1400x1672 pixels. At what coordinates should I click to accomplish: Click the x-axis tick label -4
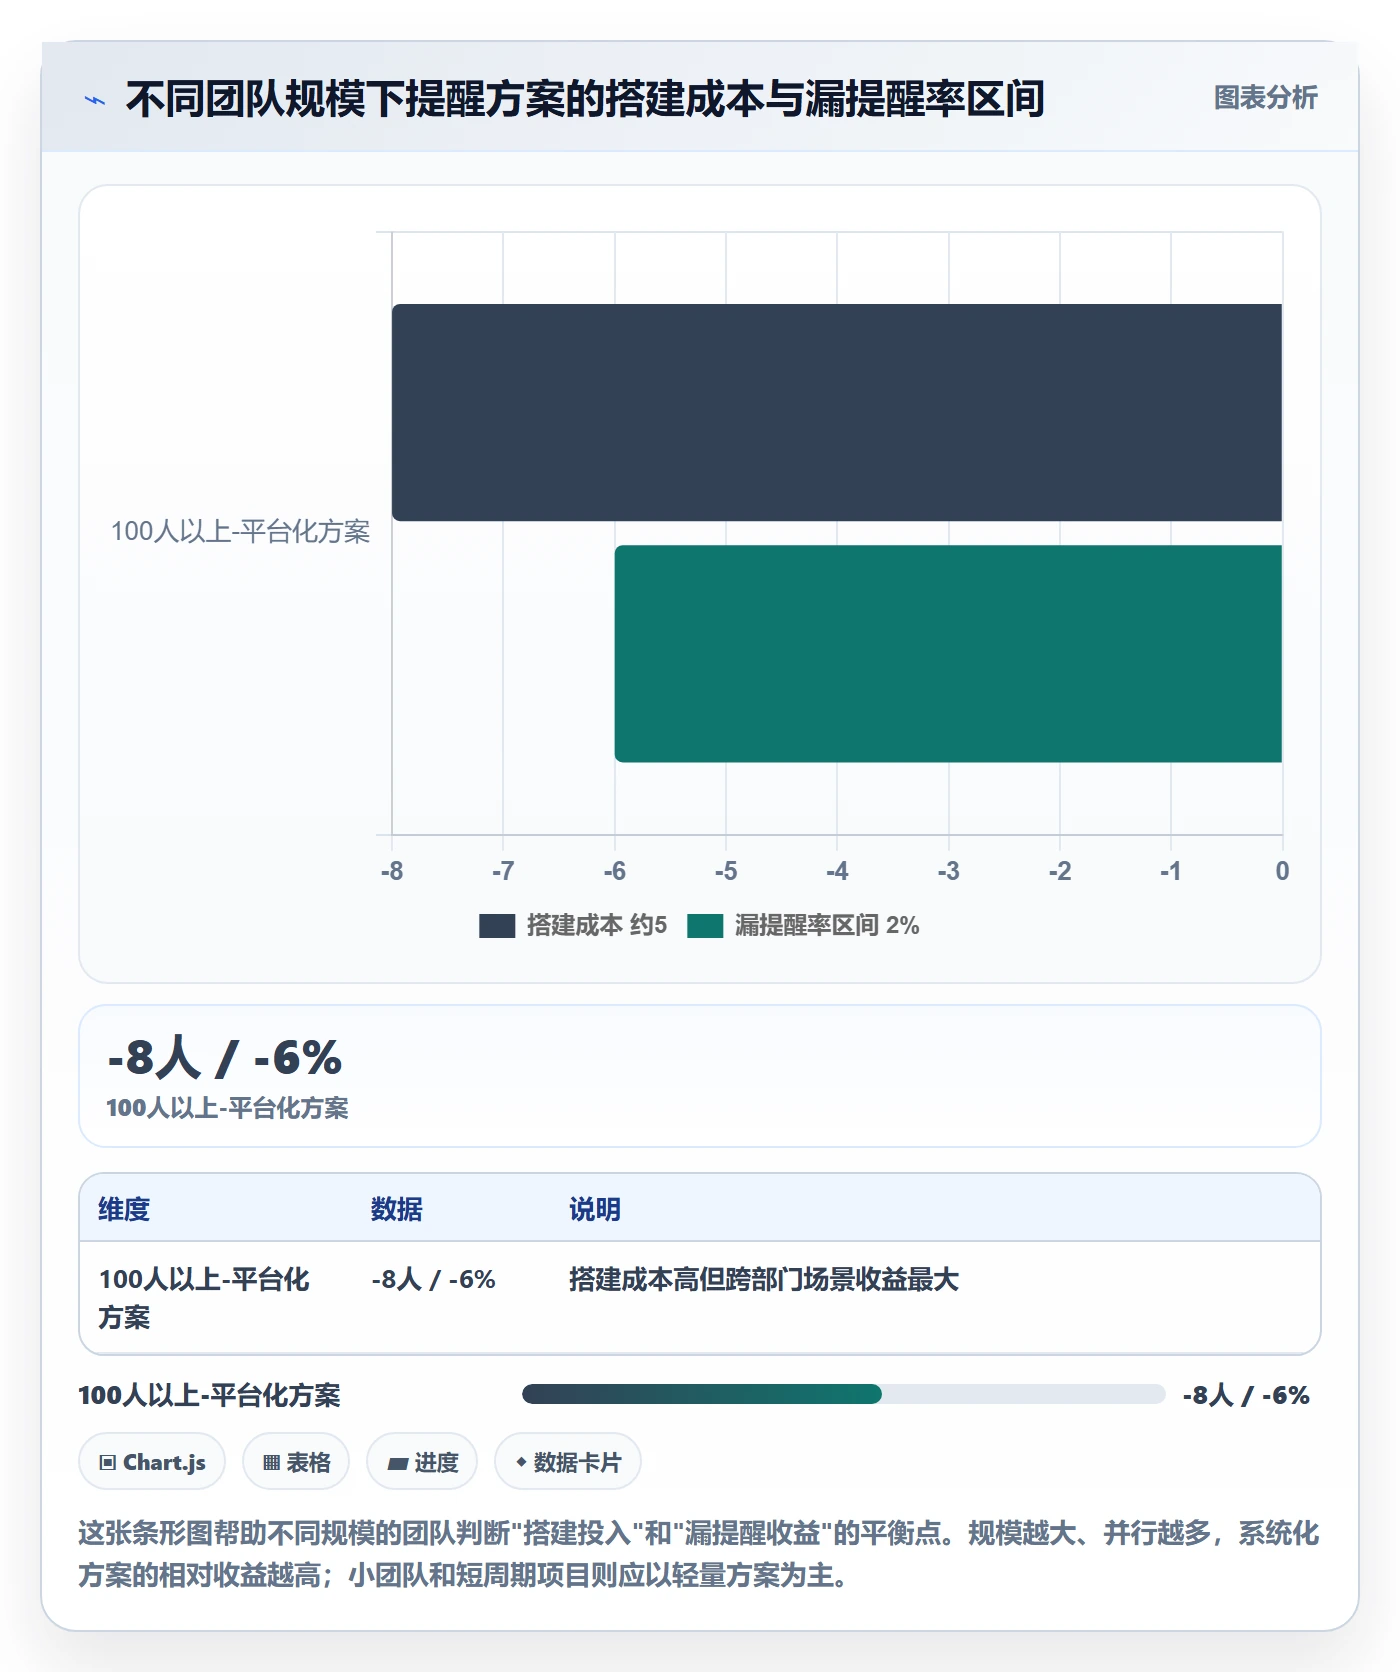click(837, 871)
